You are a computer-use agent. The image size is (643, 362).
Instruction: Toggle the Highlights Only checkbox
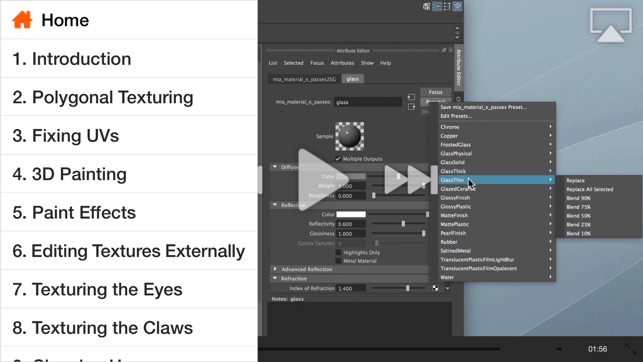click(x=338, y=252)
